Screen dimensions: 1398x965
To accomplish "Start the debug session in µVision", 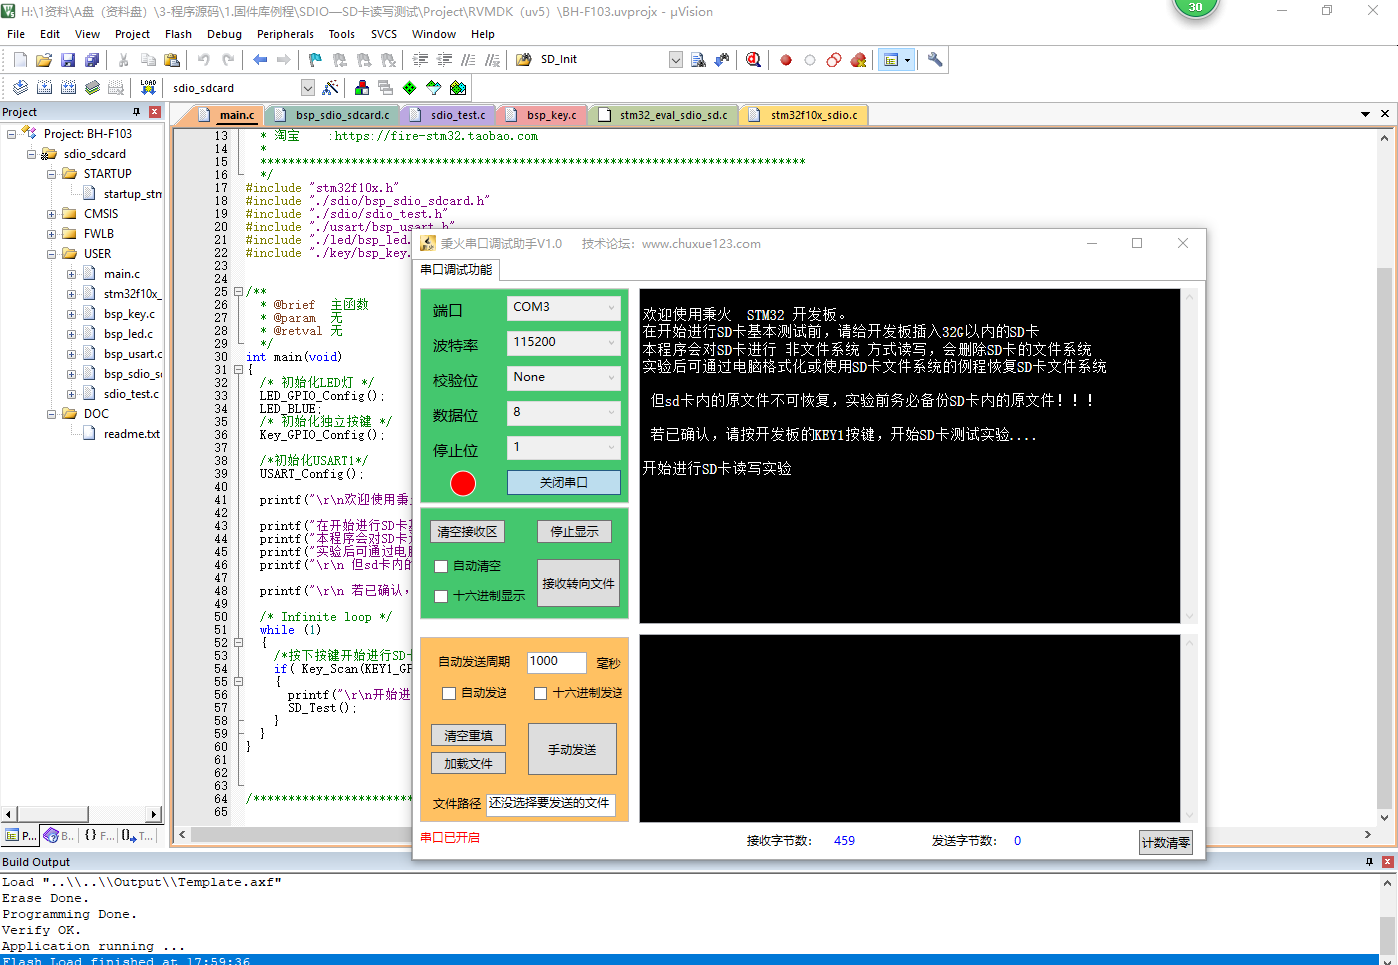I will 753,59.
